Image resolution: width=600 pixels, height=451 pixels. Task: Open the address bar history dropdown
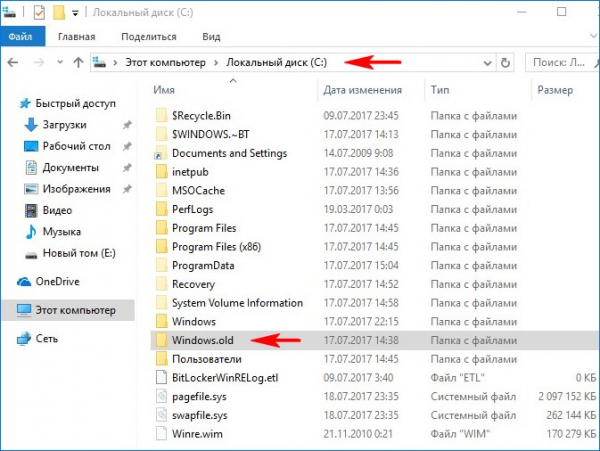coord(487,63)
